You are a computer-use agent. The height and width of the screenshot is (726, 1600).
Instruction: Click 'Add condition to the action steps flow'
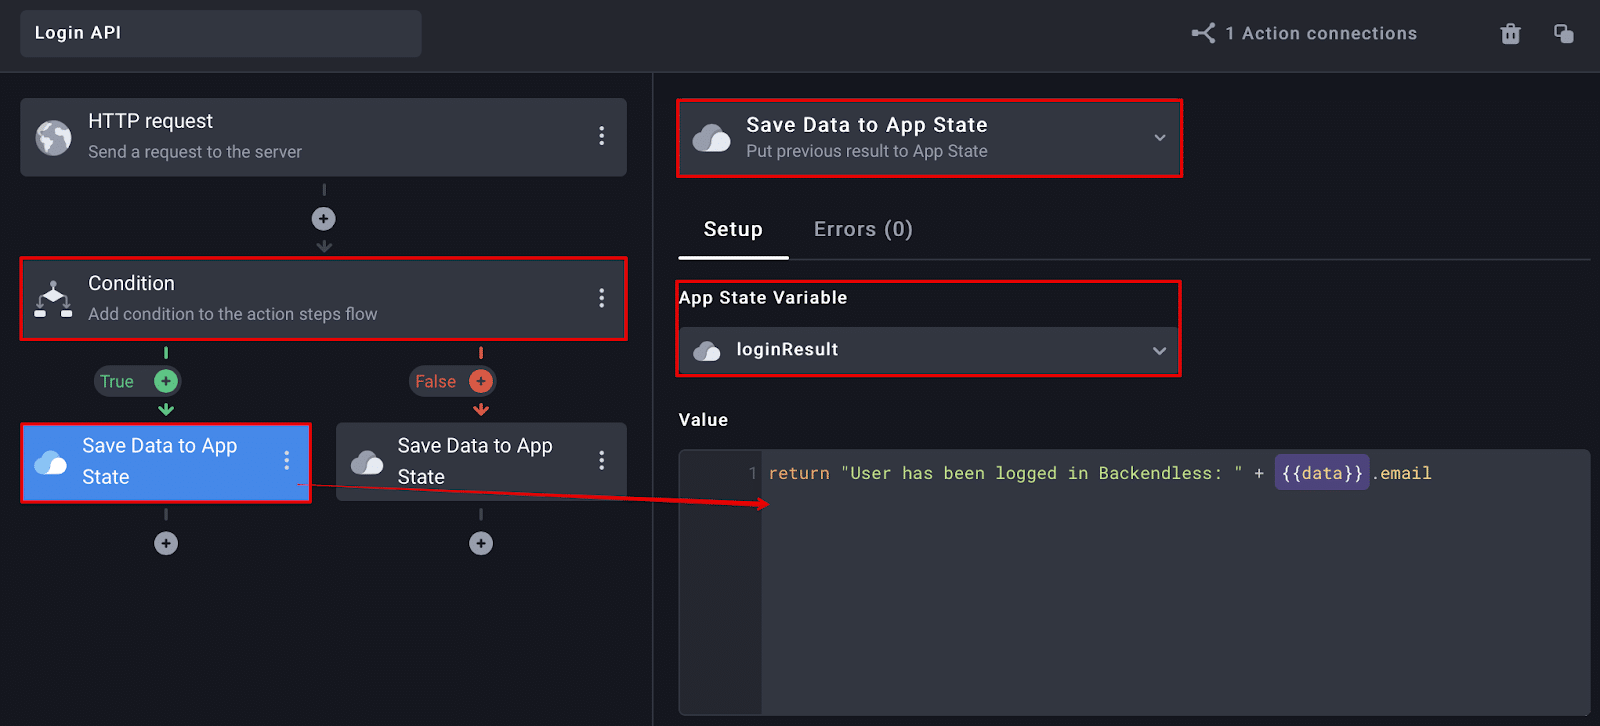coord(233,314)
